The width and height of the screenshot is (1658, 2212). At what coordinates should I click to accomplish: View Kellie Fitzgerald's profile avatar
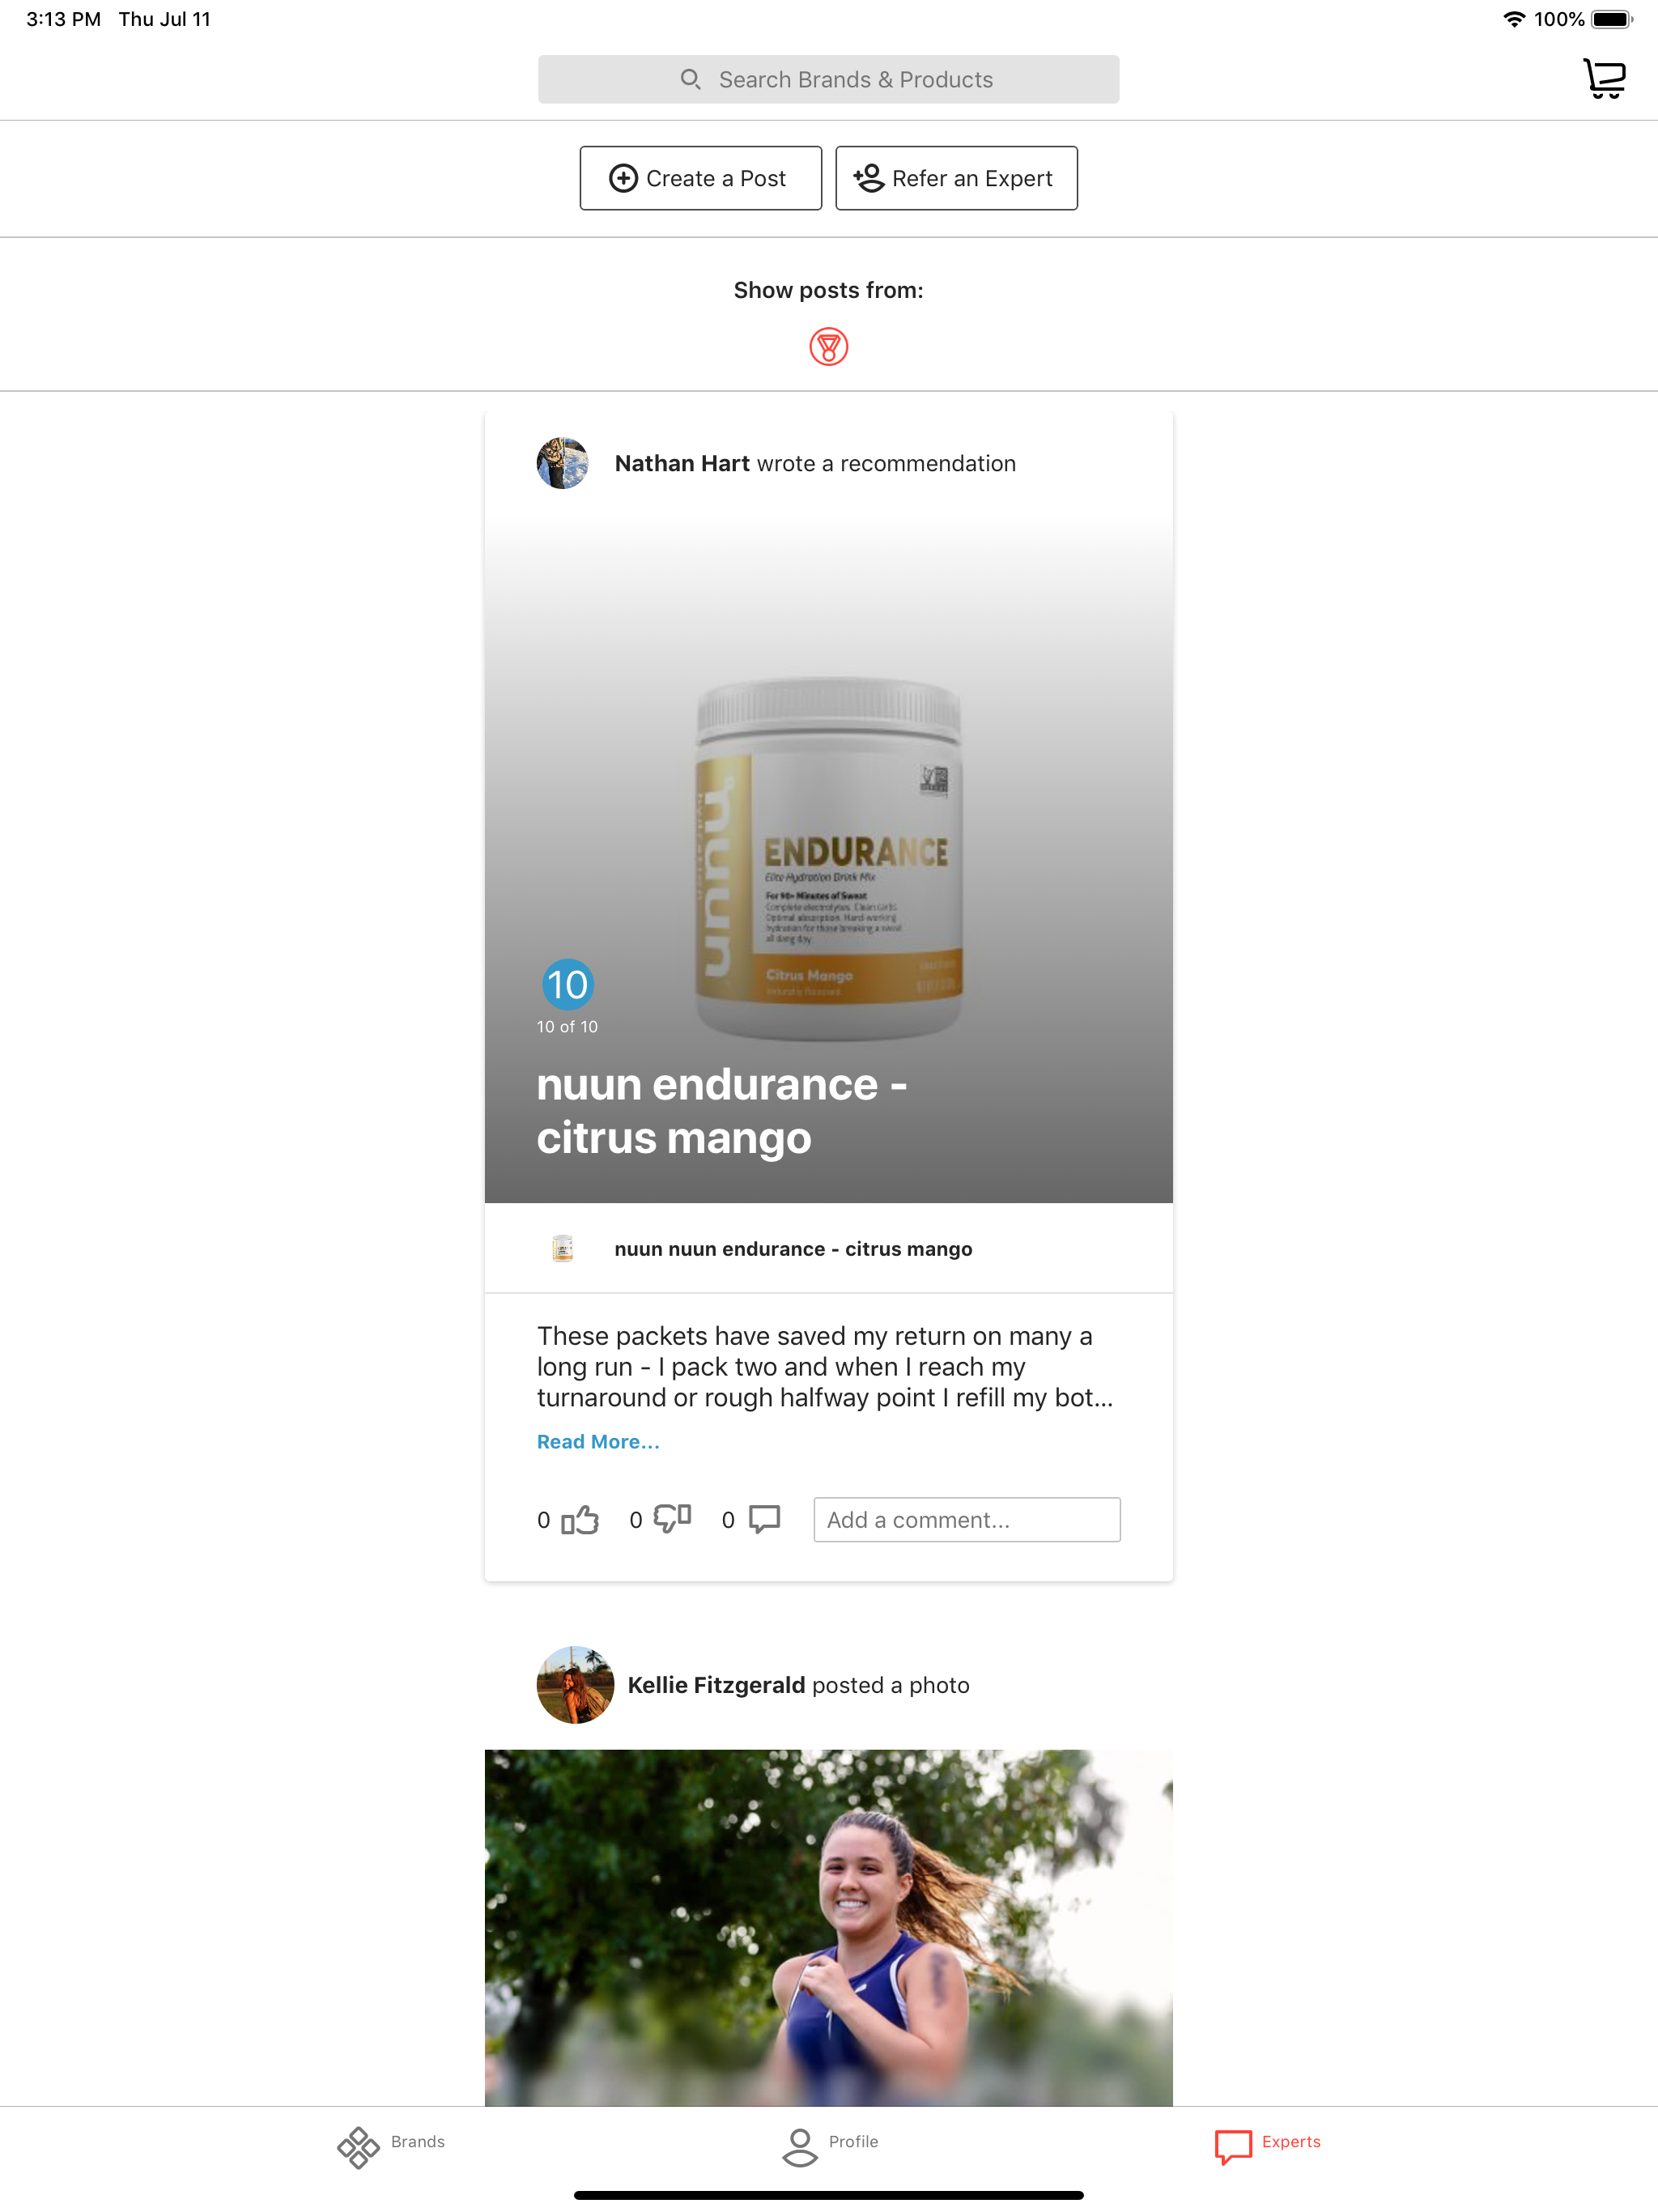point(575,1685)
